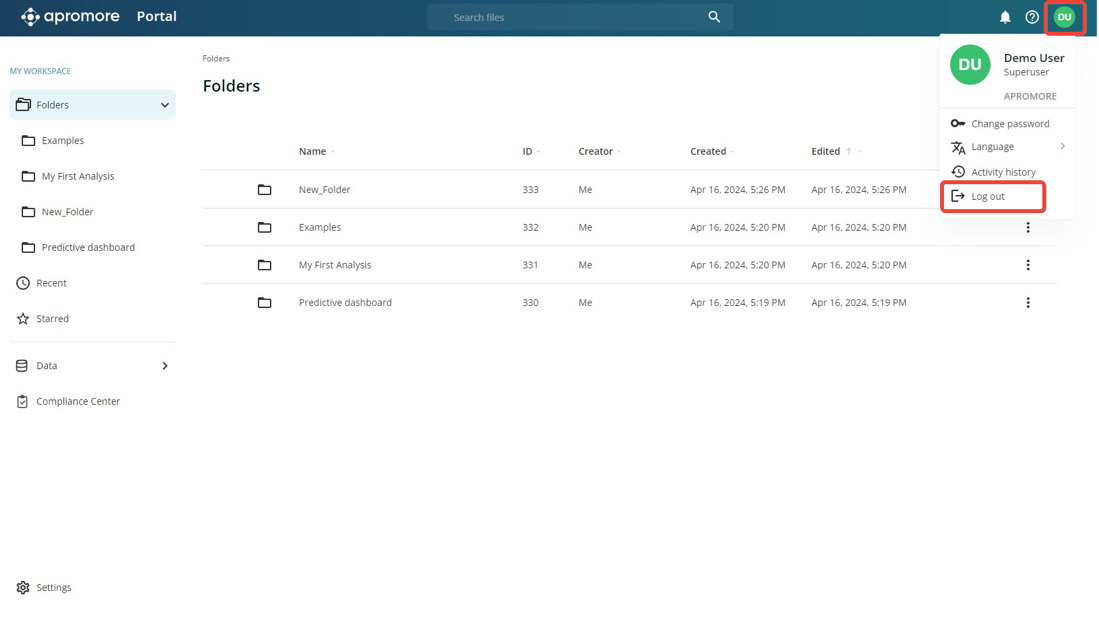This screenshot has width=1099, height=620.
Task: Click the Apromore logo
Action: (70, 17)
